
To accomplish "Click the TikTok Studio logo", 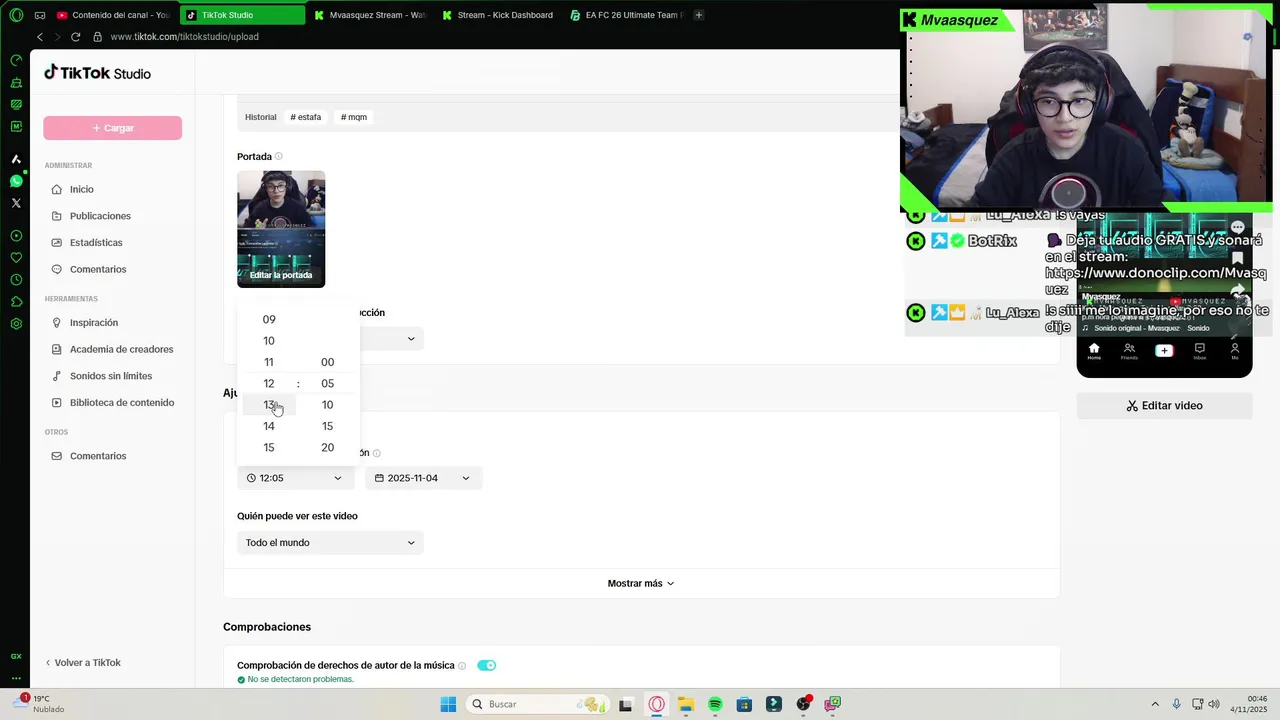I will pos(97,73).
